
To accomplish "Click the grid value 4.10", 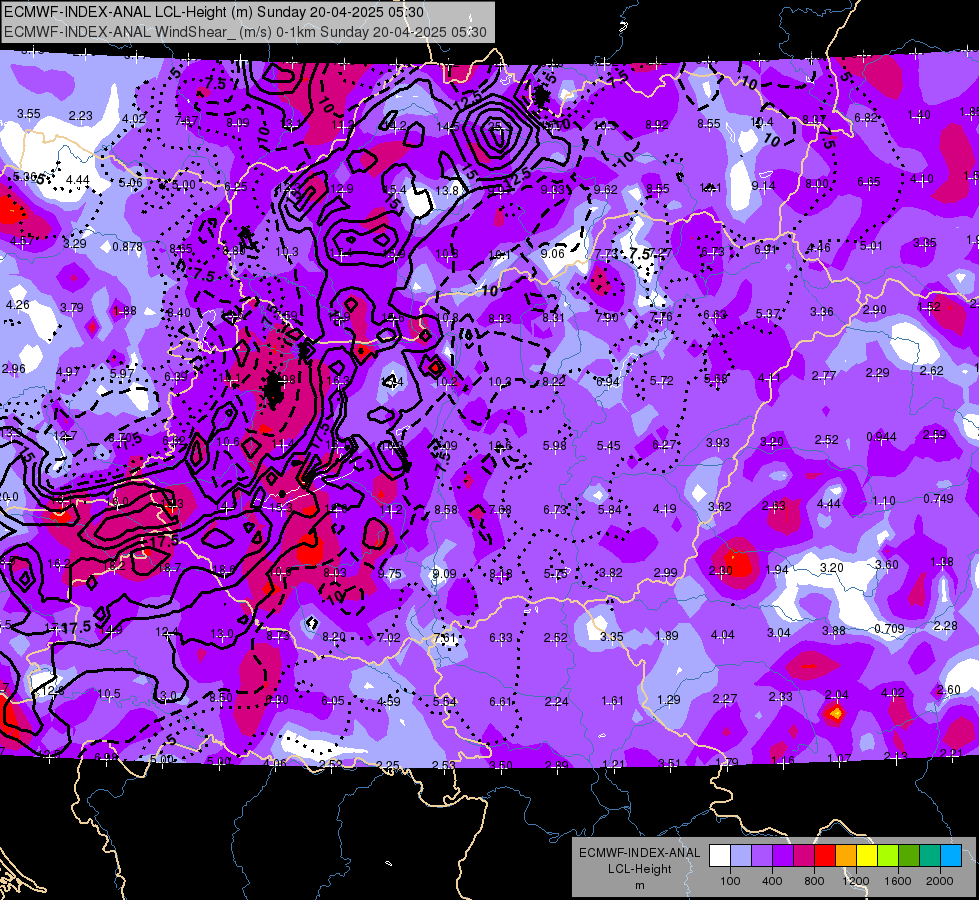I will point(922,179).
